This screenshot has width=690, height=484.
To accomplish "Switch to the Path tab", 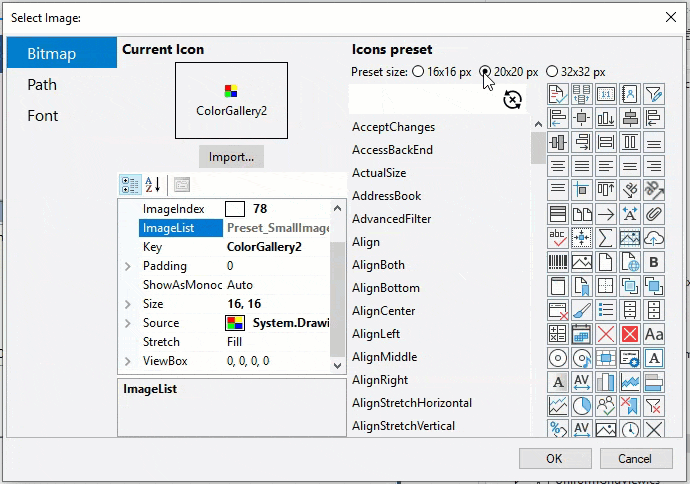I will [x=42, y=85].
